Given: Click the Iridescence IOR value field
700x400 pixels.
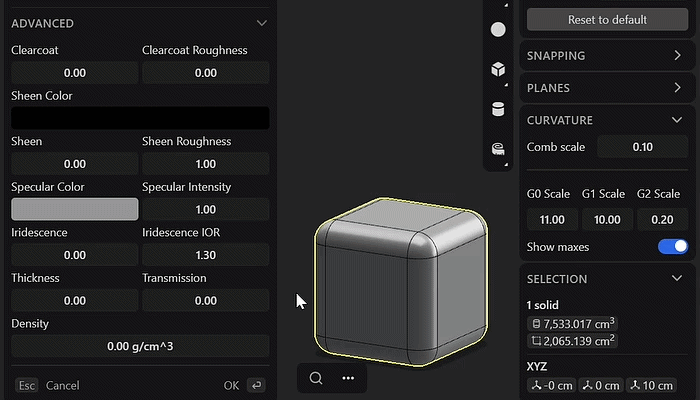Looking at the screenshot, I should coord(206,255).
